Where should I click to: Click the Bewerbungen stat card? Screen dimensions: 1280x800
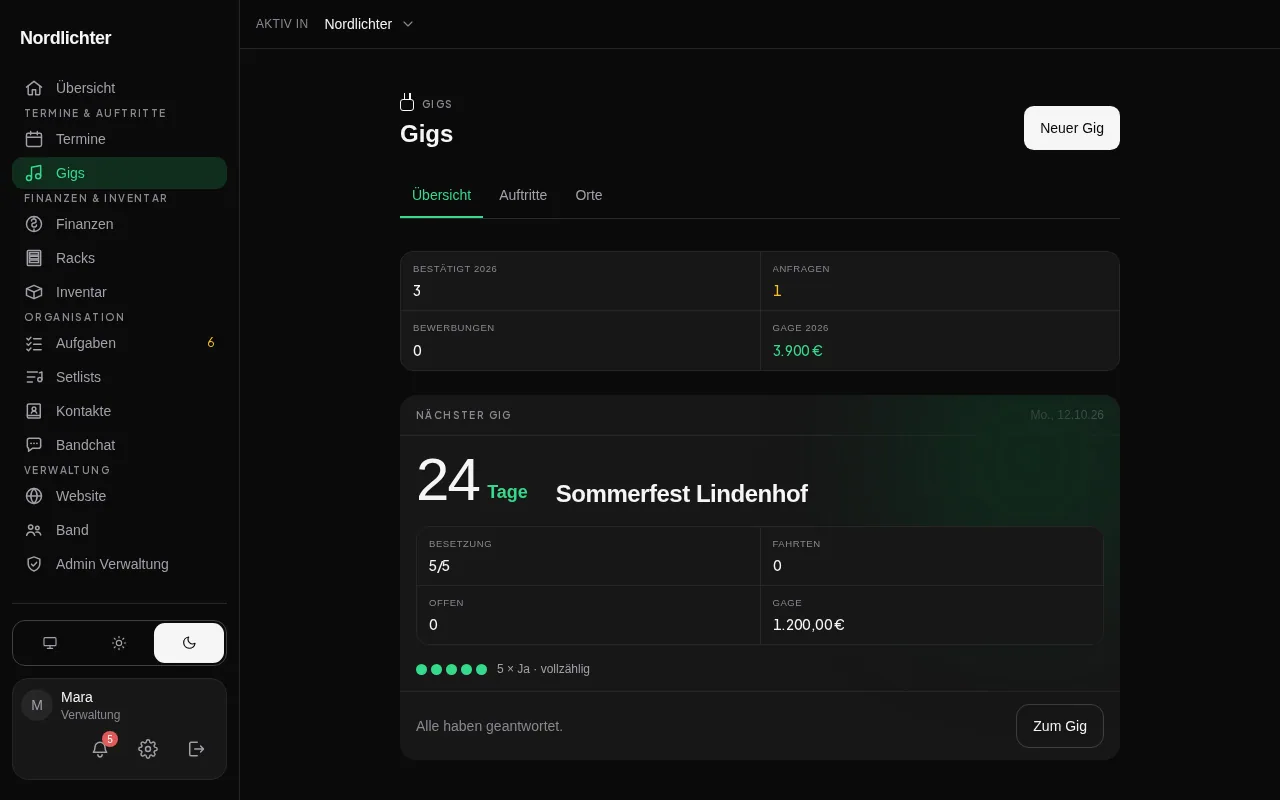pyautogui.click(x=580, y=341)
